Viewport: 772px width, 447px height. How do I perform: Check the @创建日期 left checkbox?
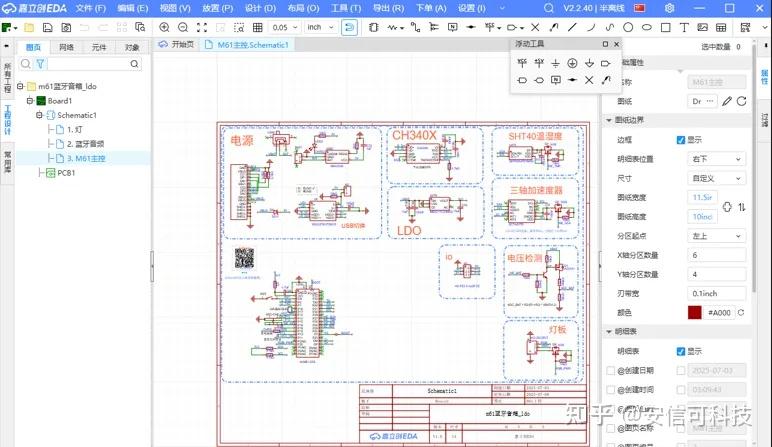click(x=611, y=371)
